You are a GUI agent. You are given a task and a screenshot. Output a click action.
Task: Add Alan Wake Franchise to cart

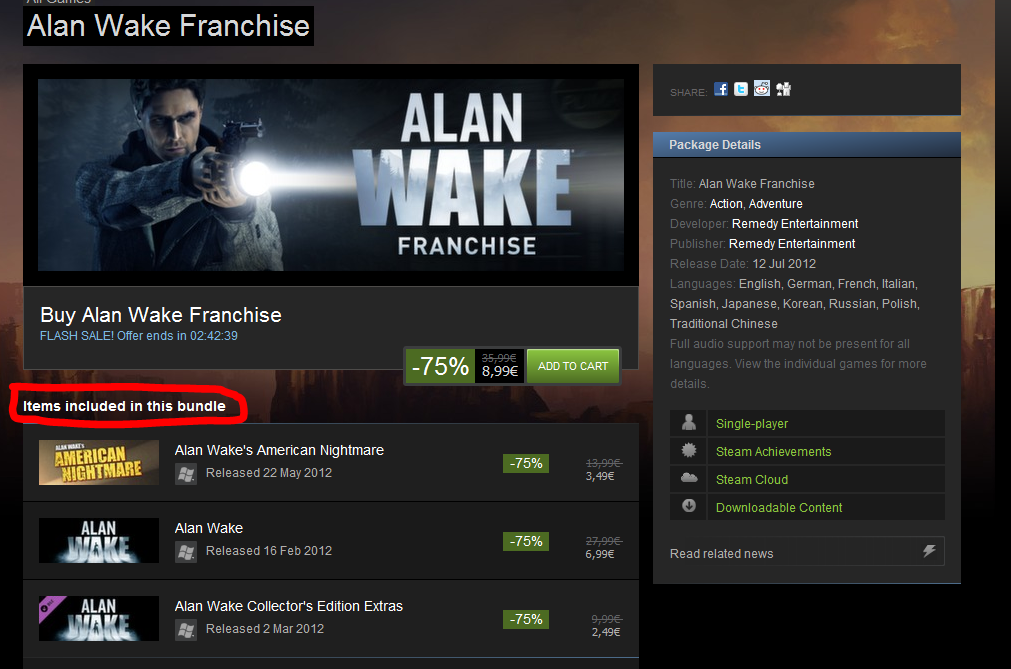[573, 366]
